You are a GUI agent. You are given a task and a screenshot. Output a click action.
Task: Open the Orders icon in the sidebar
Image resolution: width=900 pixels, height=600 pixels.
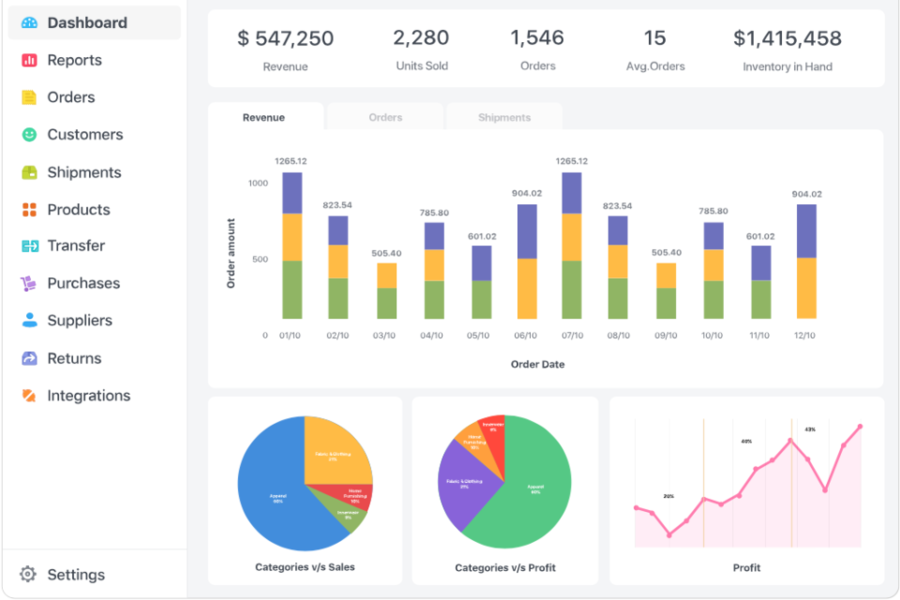tap(30, 97)
